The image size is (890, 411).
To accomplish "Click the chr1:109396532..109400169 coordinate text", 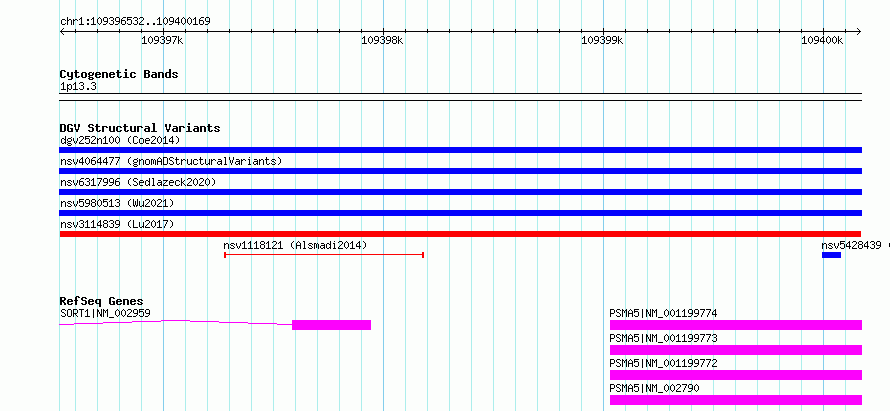I will click(135, 21).
